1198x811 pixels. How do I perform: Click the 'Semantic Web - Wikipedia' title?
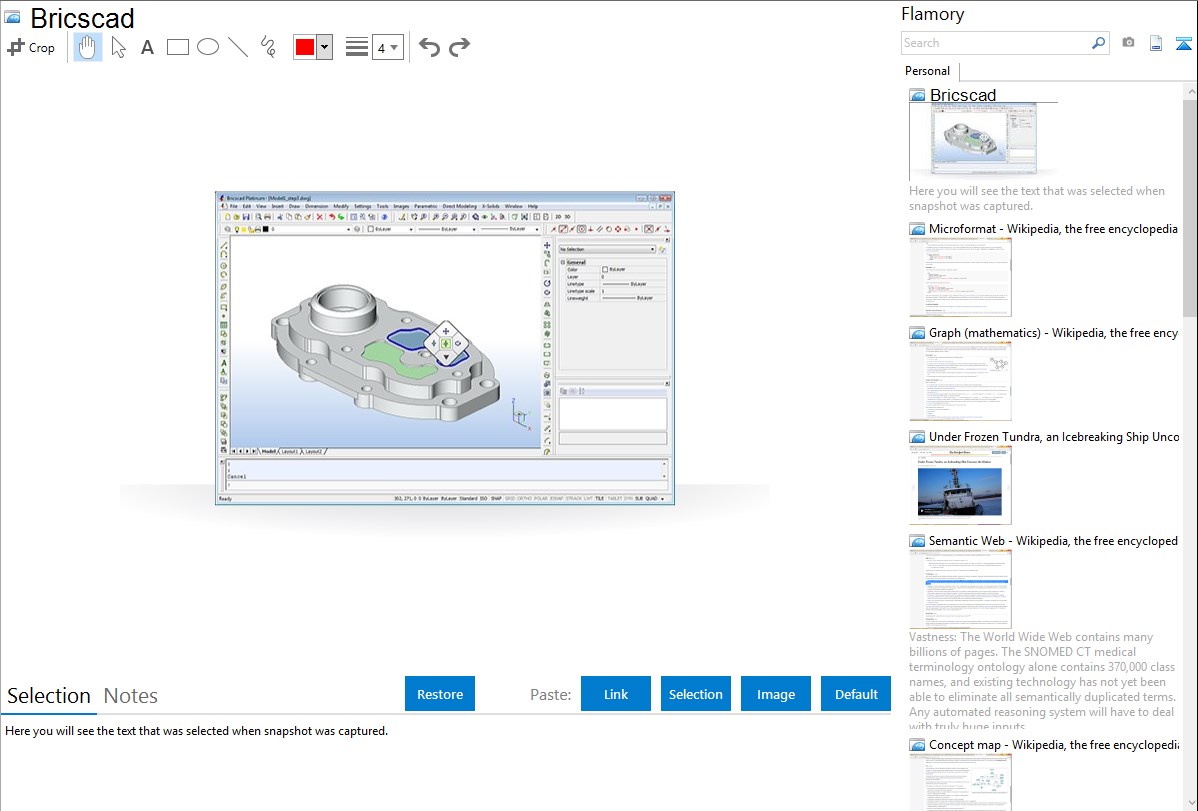[x=1053, y=540]
